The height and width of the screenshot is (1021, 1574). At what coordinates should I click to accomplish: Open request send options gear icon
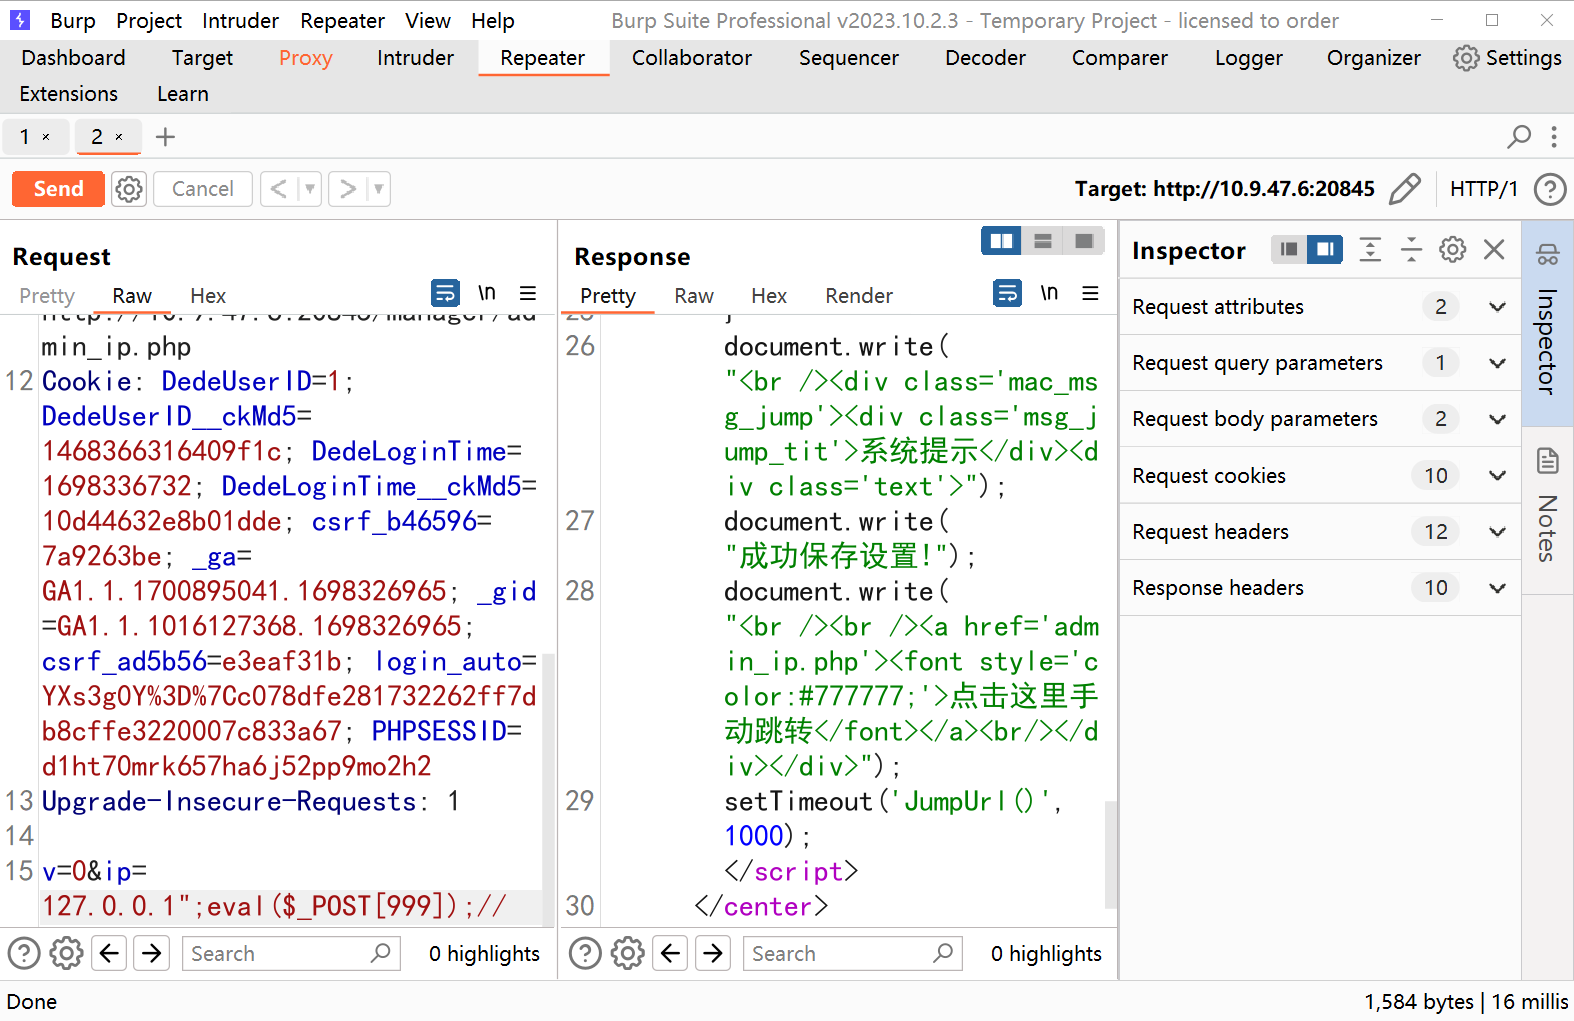[129, 189]
